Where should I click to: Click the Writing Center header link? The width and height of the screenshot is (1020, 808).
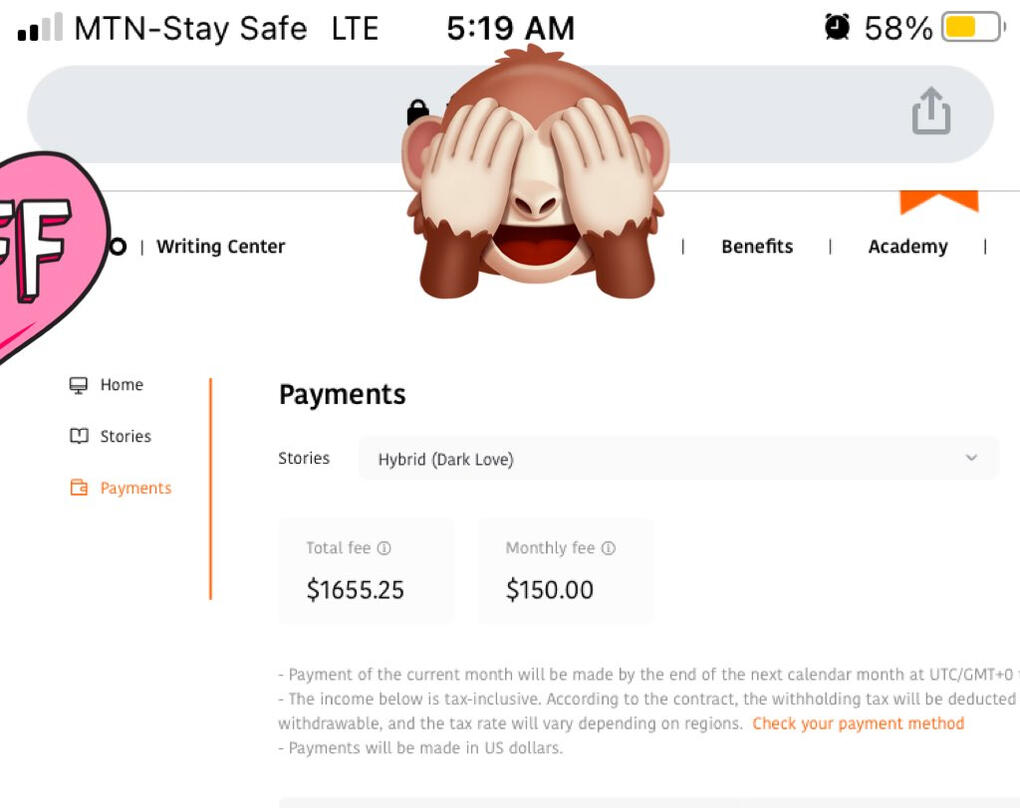point(221,247)
